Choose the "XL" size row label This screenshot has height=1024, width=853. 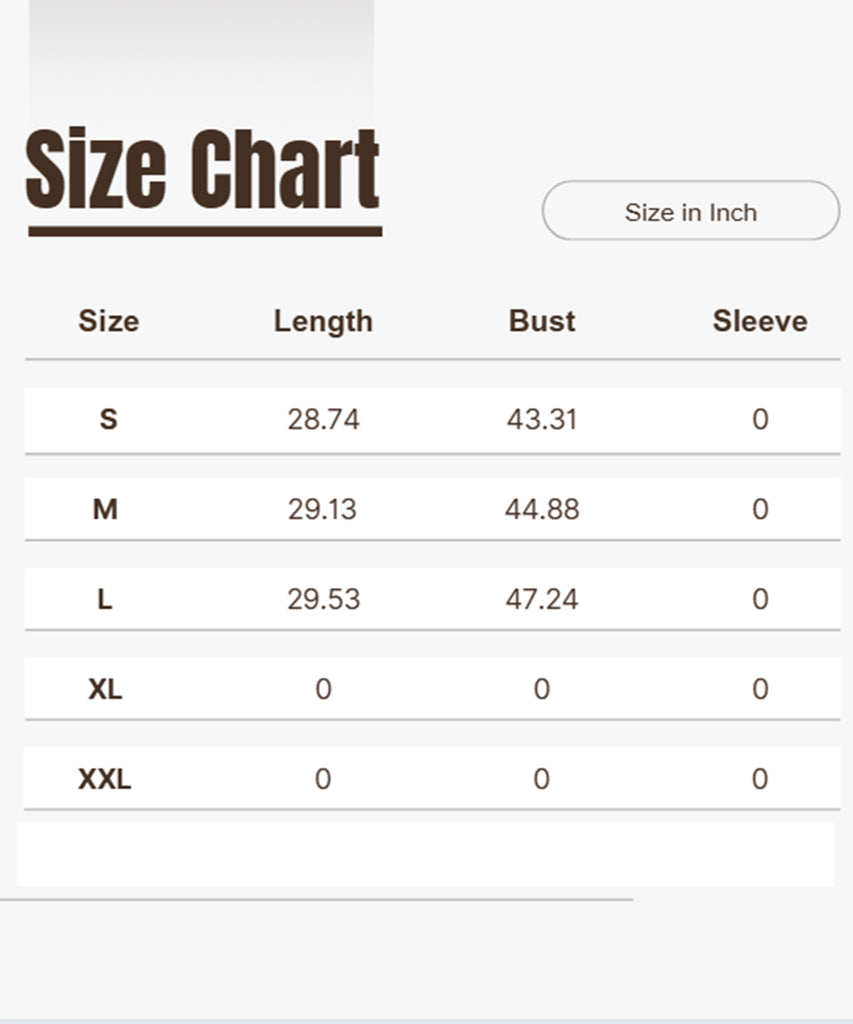(105, 689)
